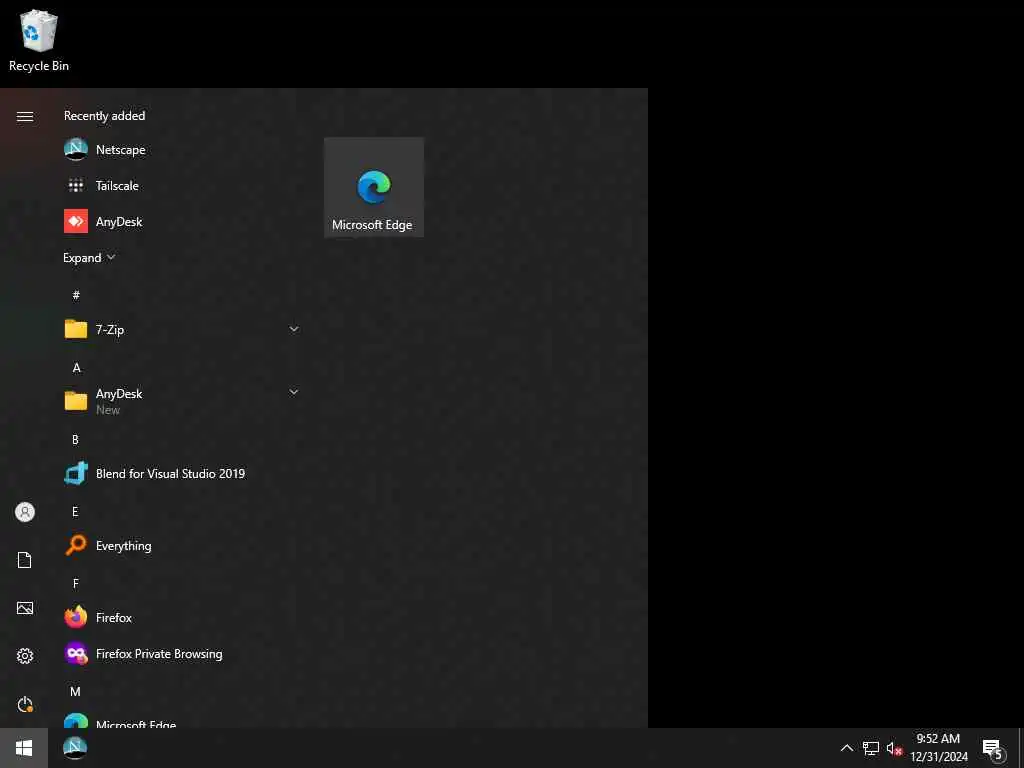Image resolution: width=1024 pixels, height=768 pixels.
Task: Open Netscape from Recently added list
Action: [x=183, y=150]
